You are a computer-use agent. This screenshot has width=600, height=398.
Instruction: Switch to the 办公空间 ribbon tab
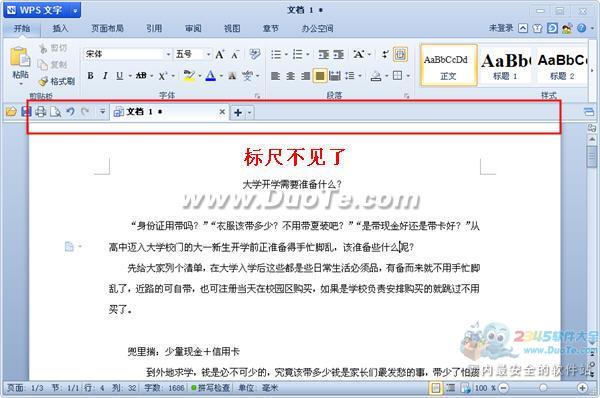point(317,28)
